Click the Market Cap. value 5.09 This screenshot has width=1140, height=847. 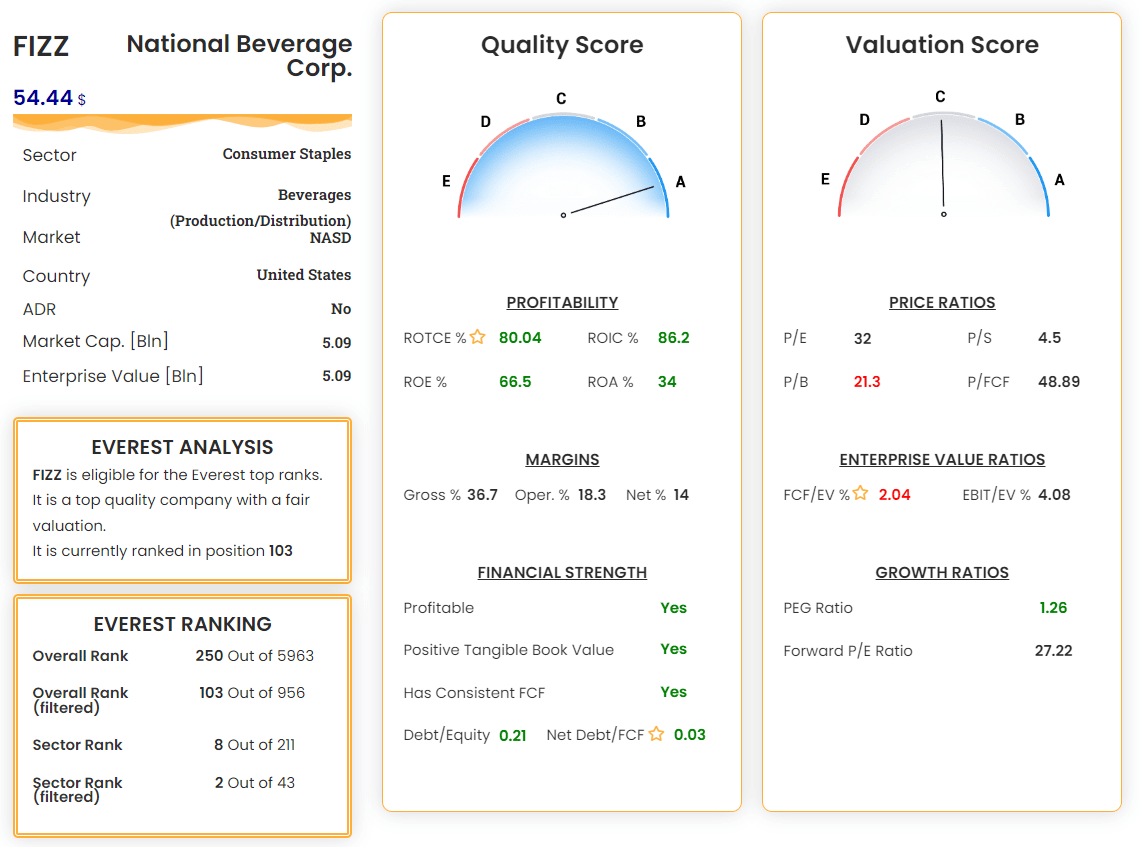pyautogui.click(x=337, y=342)
